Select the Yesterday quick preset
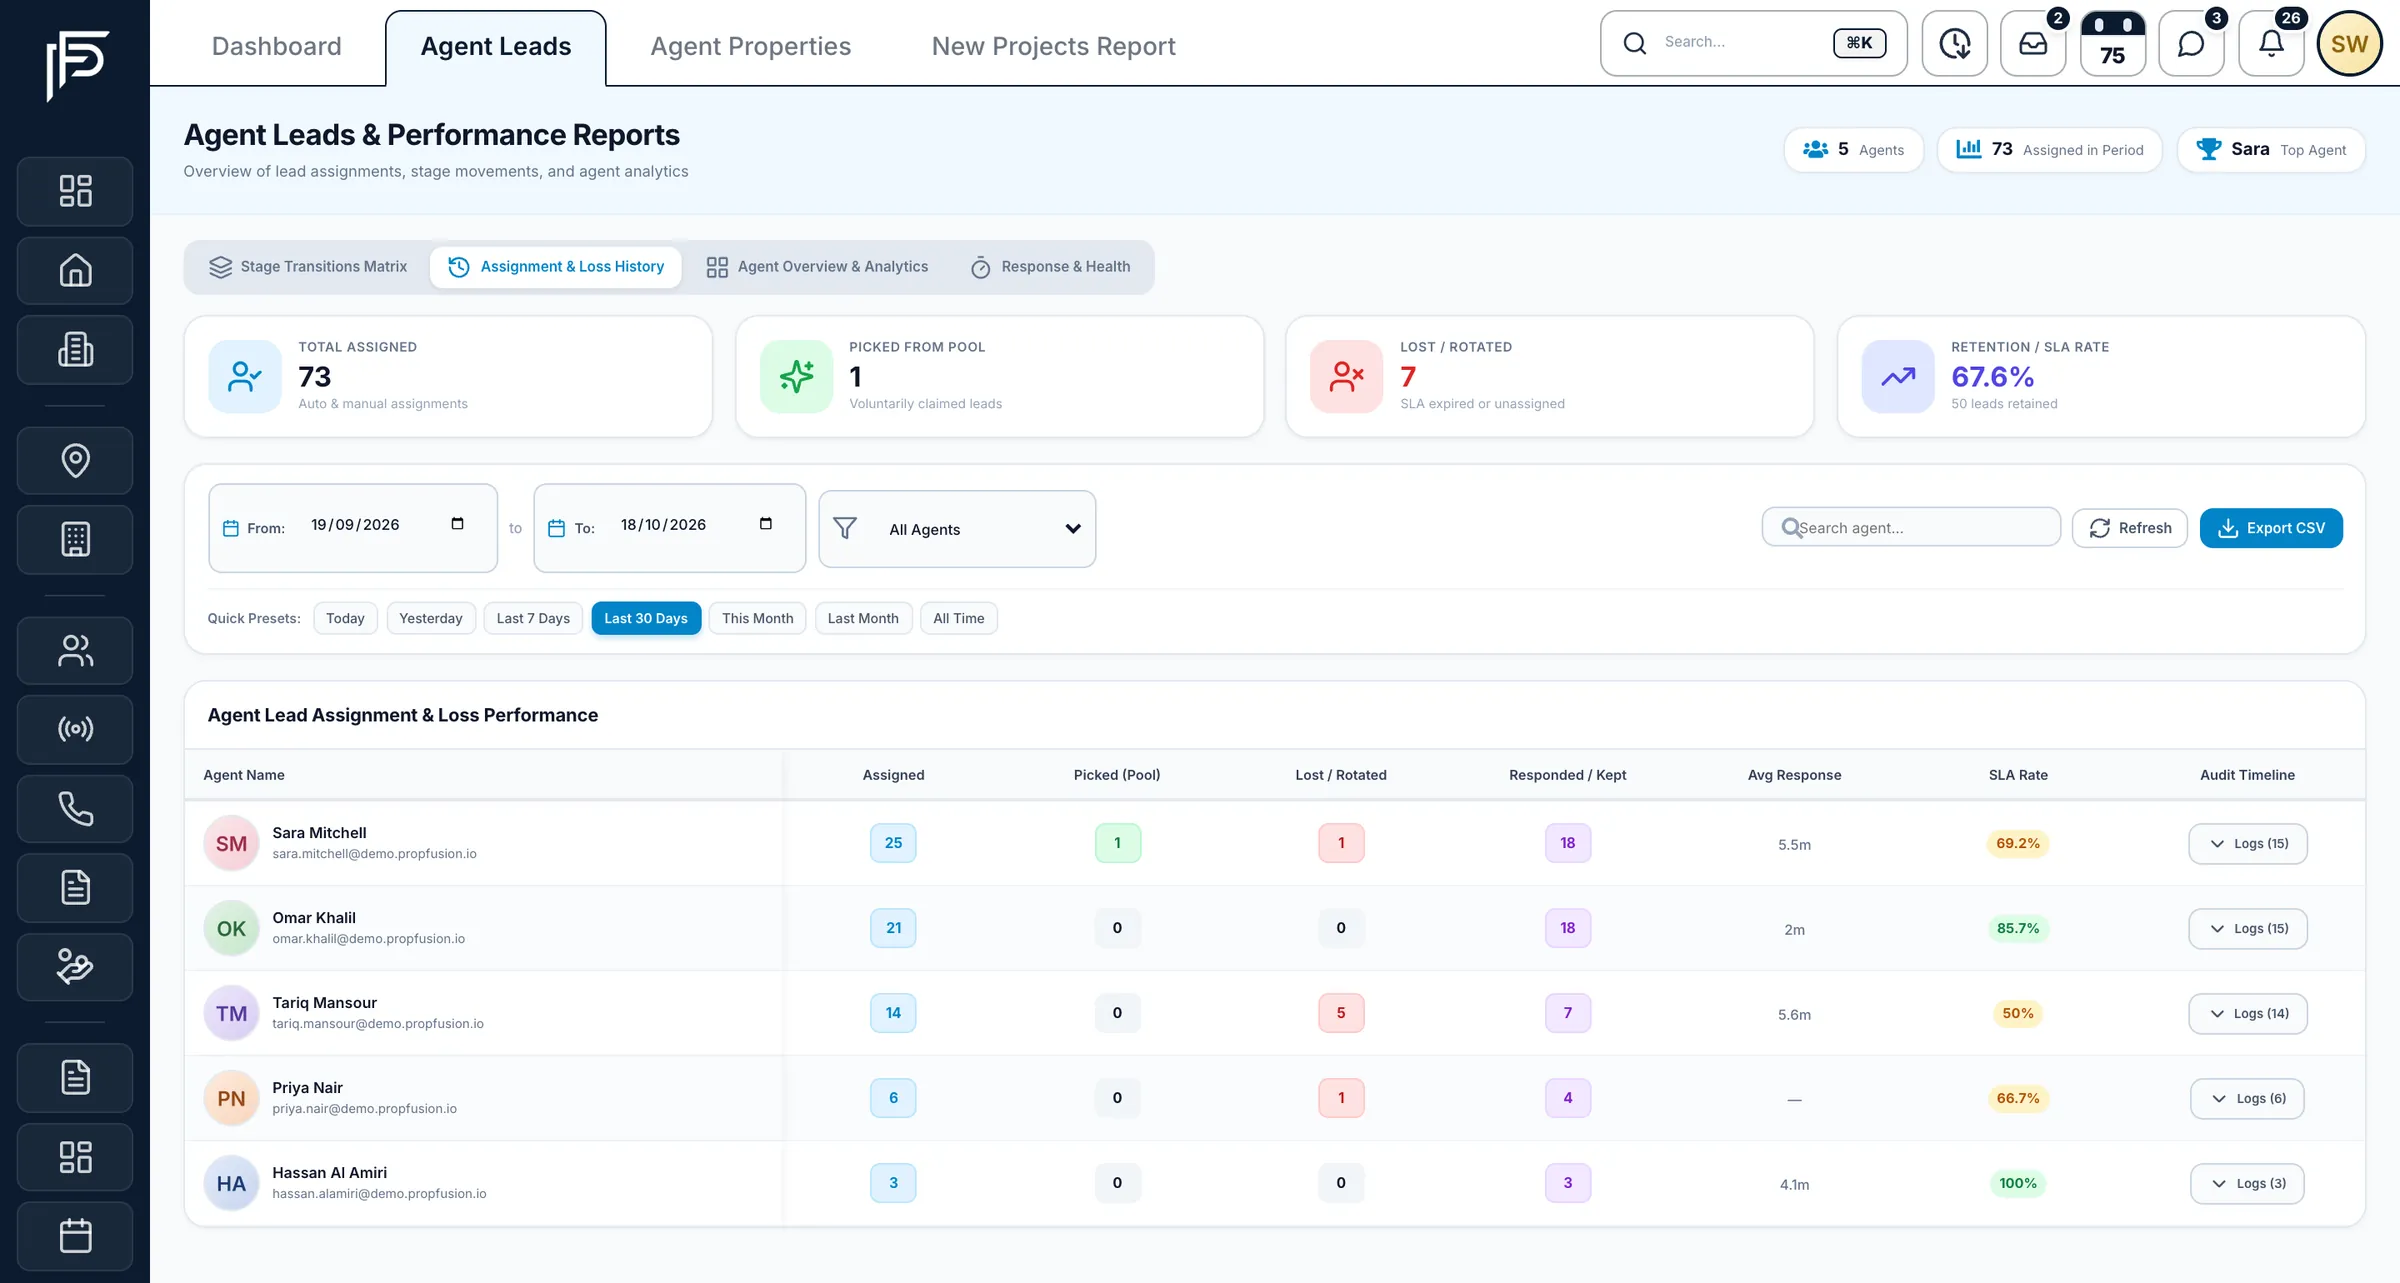 click(431, 618)
